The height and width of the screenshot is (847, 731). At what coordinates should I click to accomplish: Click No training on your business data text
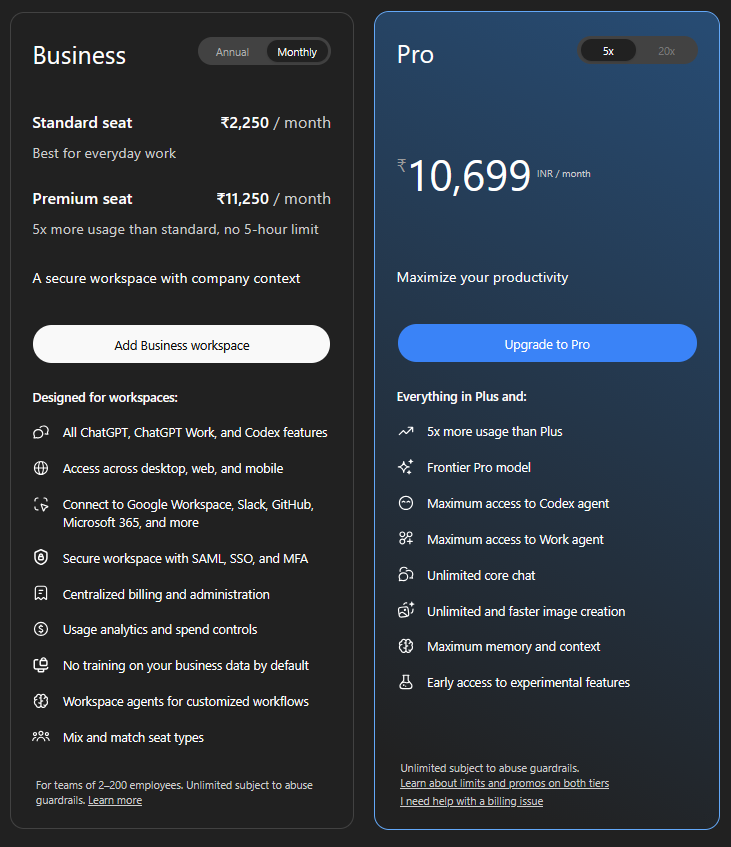click(x=186, y=666)
